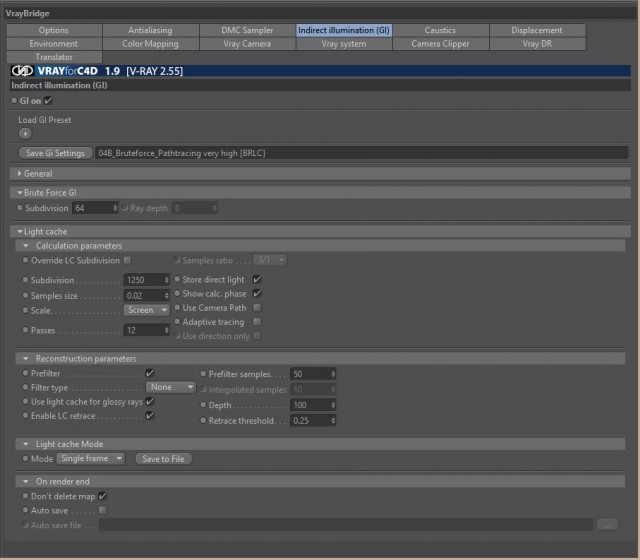Viewport: 640px width, 560px height.
Task: Switch to the Options tab
Action: 54,30
